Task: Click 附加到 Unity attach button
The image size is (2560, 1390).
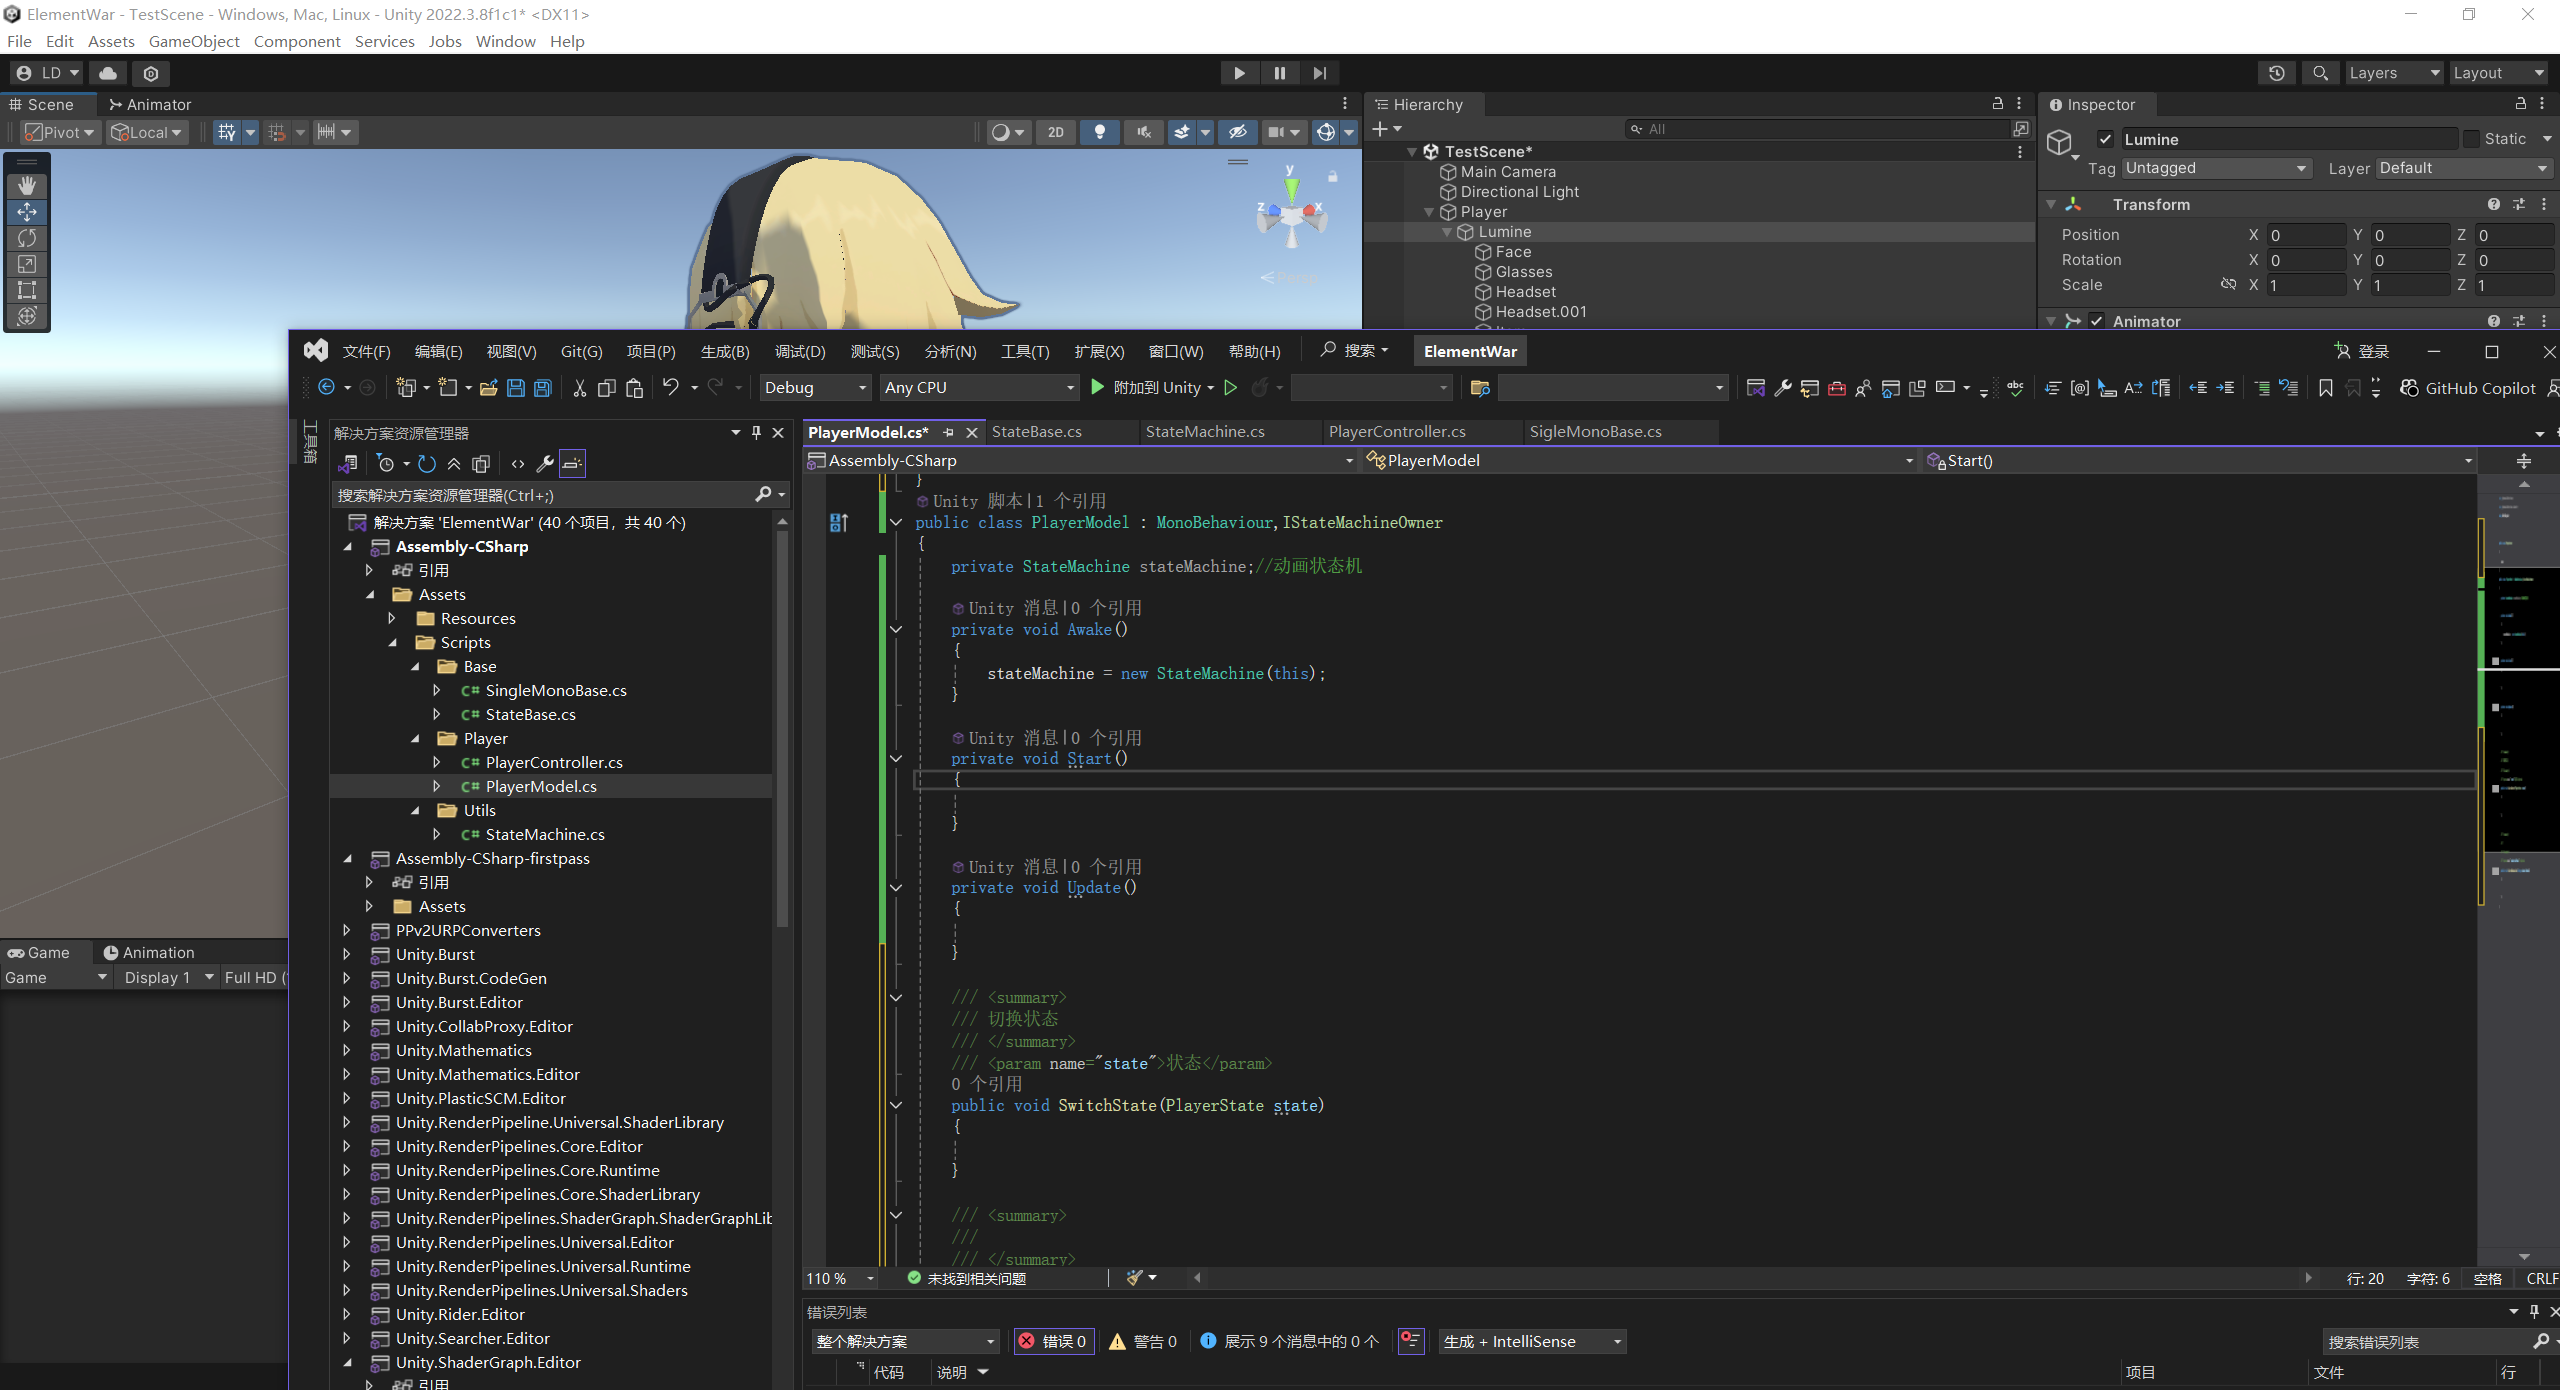Action: click(x=1146, y=388)
